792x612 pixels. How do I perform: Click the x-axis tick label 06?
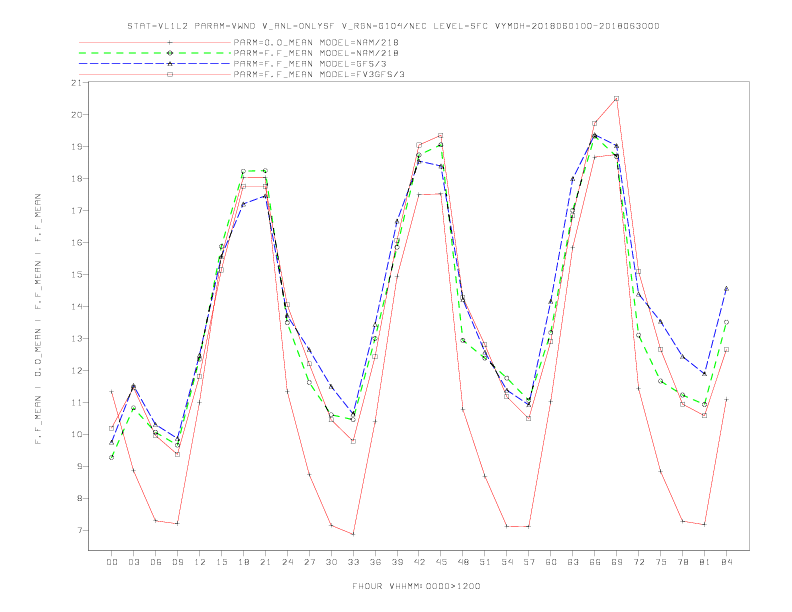pos(156,562)
